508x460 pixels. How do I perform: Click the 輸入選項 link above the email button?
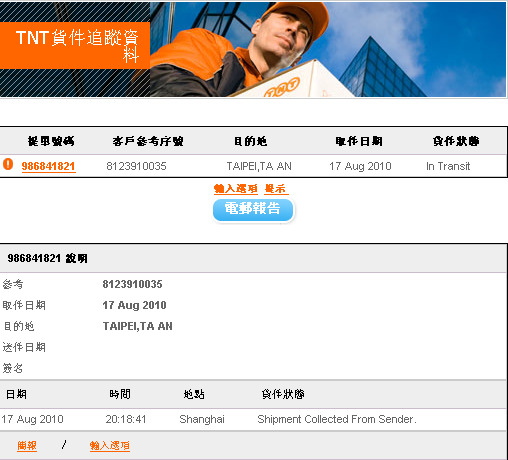click(x=236, y=189)
